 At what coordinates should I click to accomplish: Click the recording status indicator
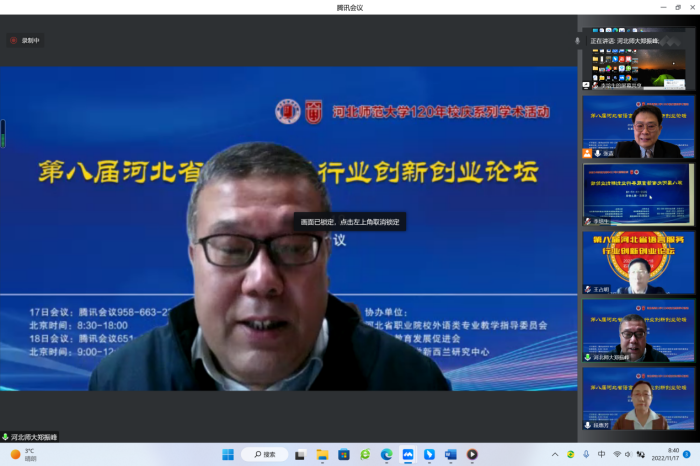[26, 41]
